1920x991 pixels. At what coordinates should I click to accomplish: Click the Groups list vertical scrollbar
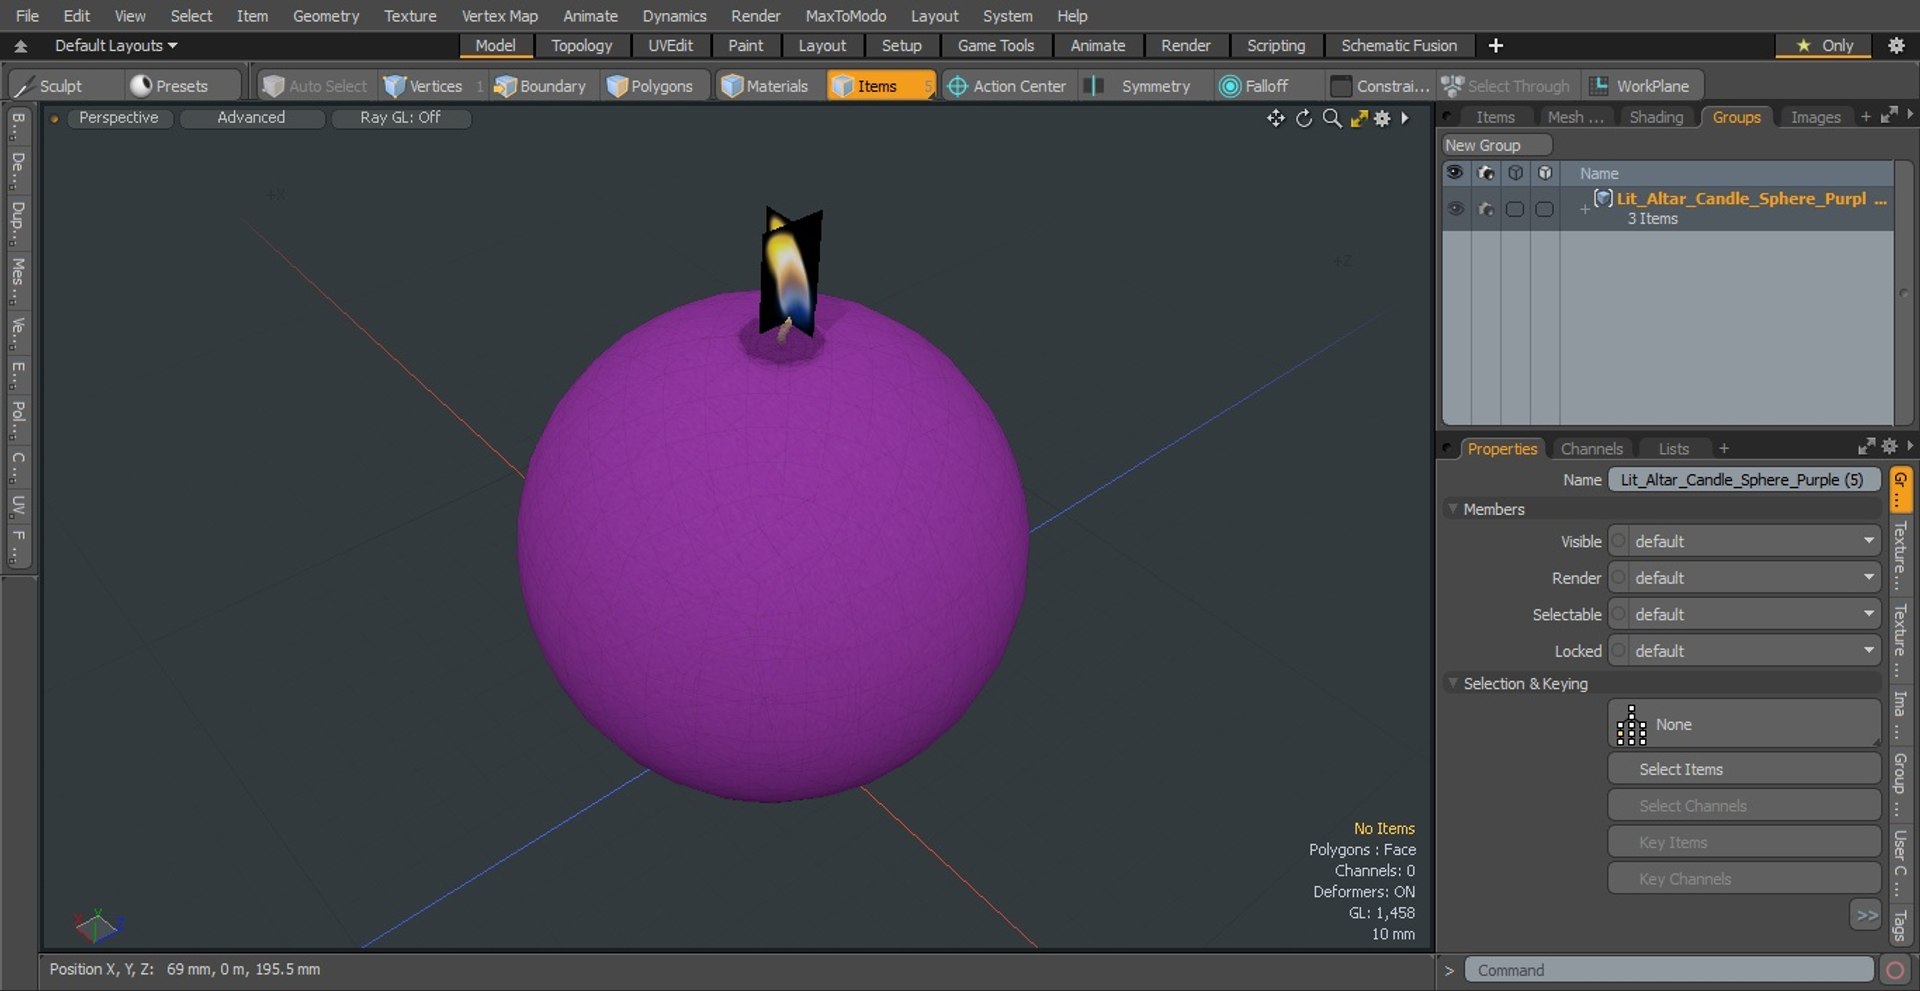point(1903,293)
